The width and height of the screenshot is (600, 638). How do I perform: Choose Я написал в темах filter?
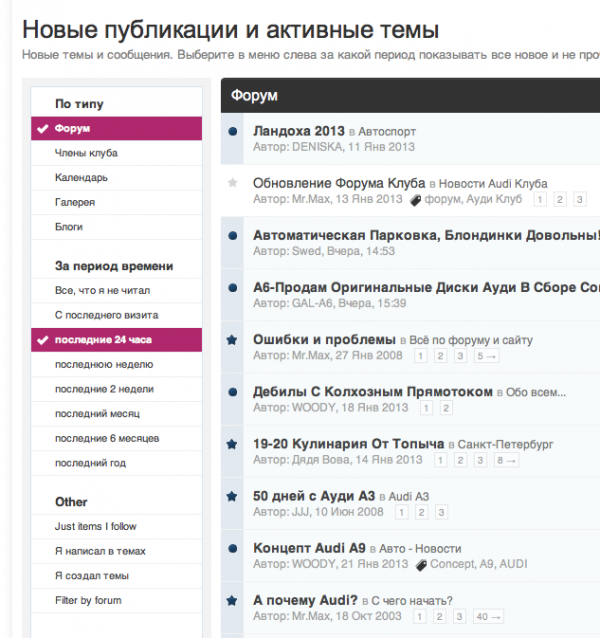(x=116, y=551)
